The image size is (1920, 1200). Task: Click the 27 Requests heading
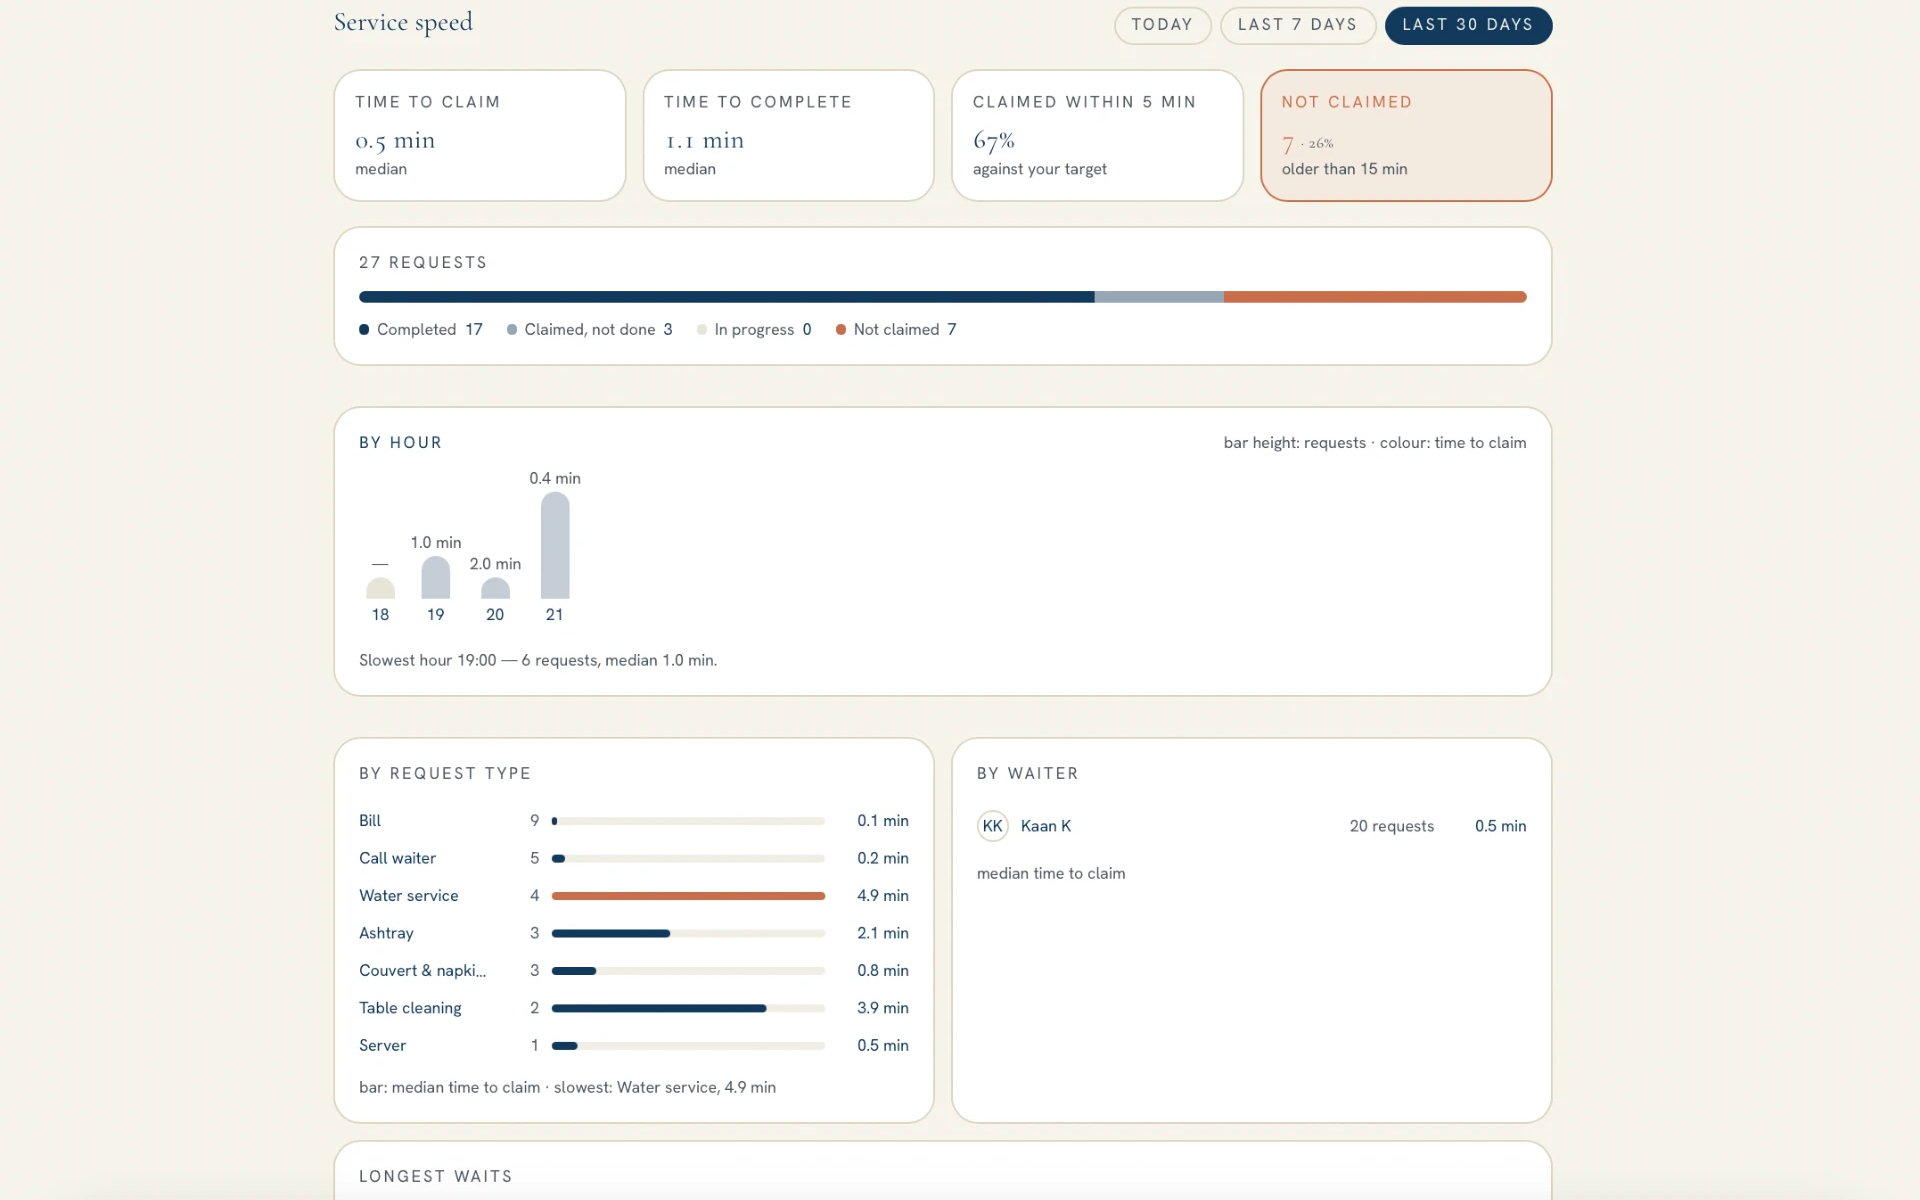coord(423,263)
